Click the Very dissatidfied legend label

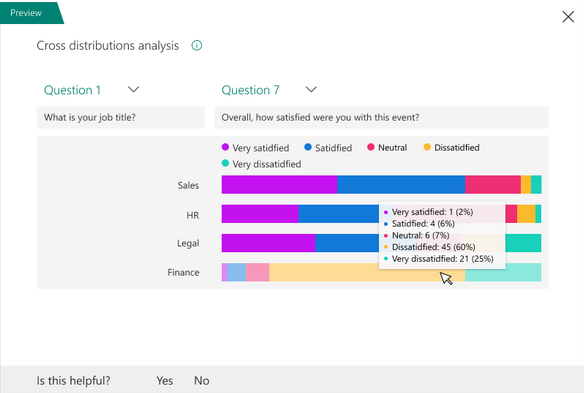[267, 164]
